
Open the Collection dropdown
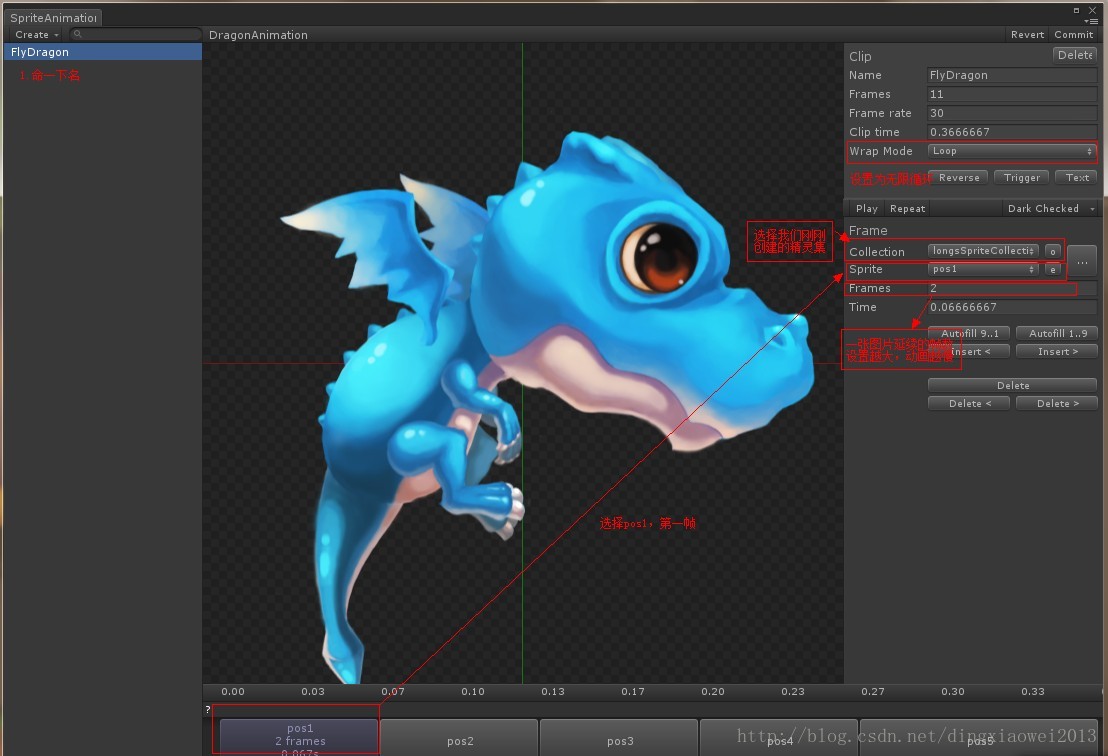click(983, 251)
